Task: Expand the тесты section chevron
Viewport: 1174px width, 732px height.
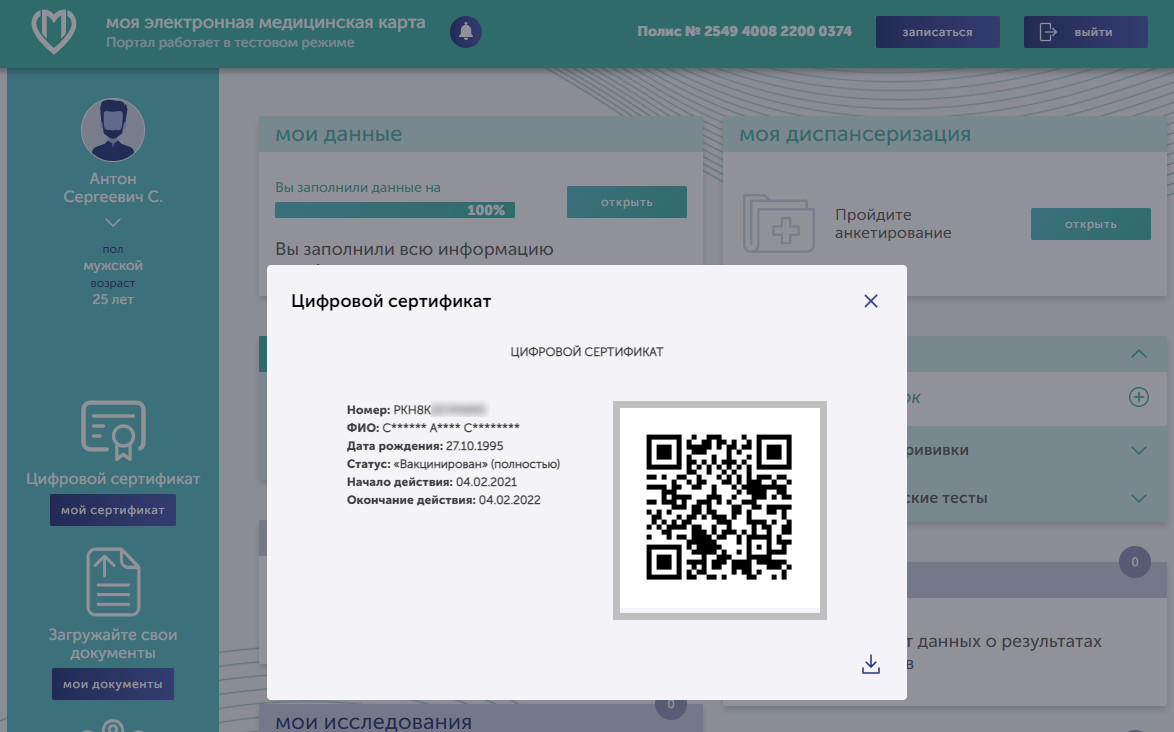Action: [1139, 498]
